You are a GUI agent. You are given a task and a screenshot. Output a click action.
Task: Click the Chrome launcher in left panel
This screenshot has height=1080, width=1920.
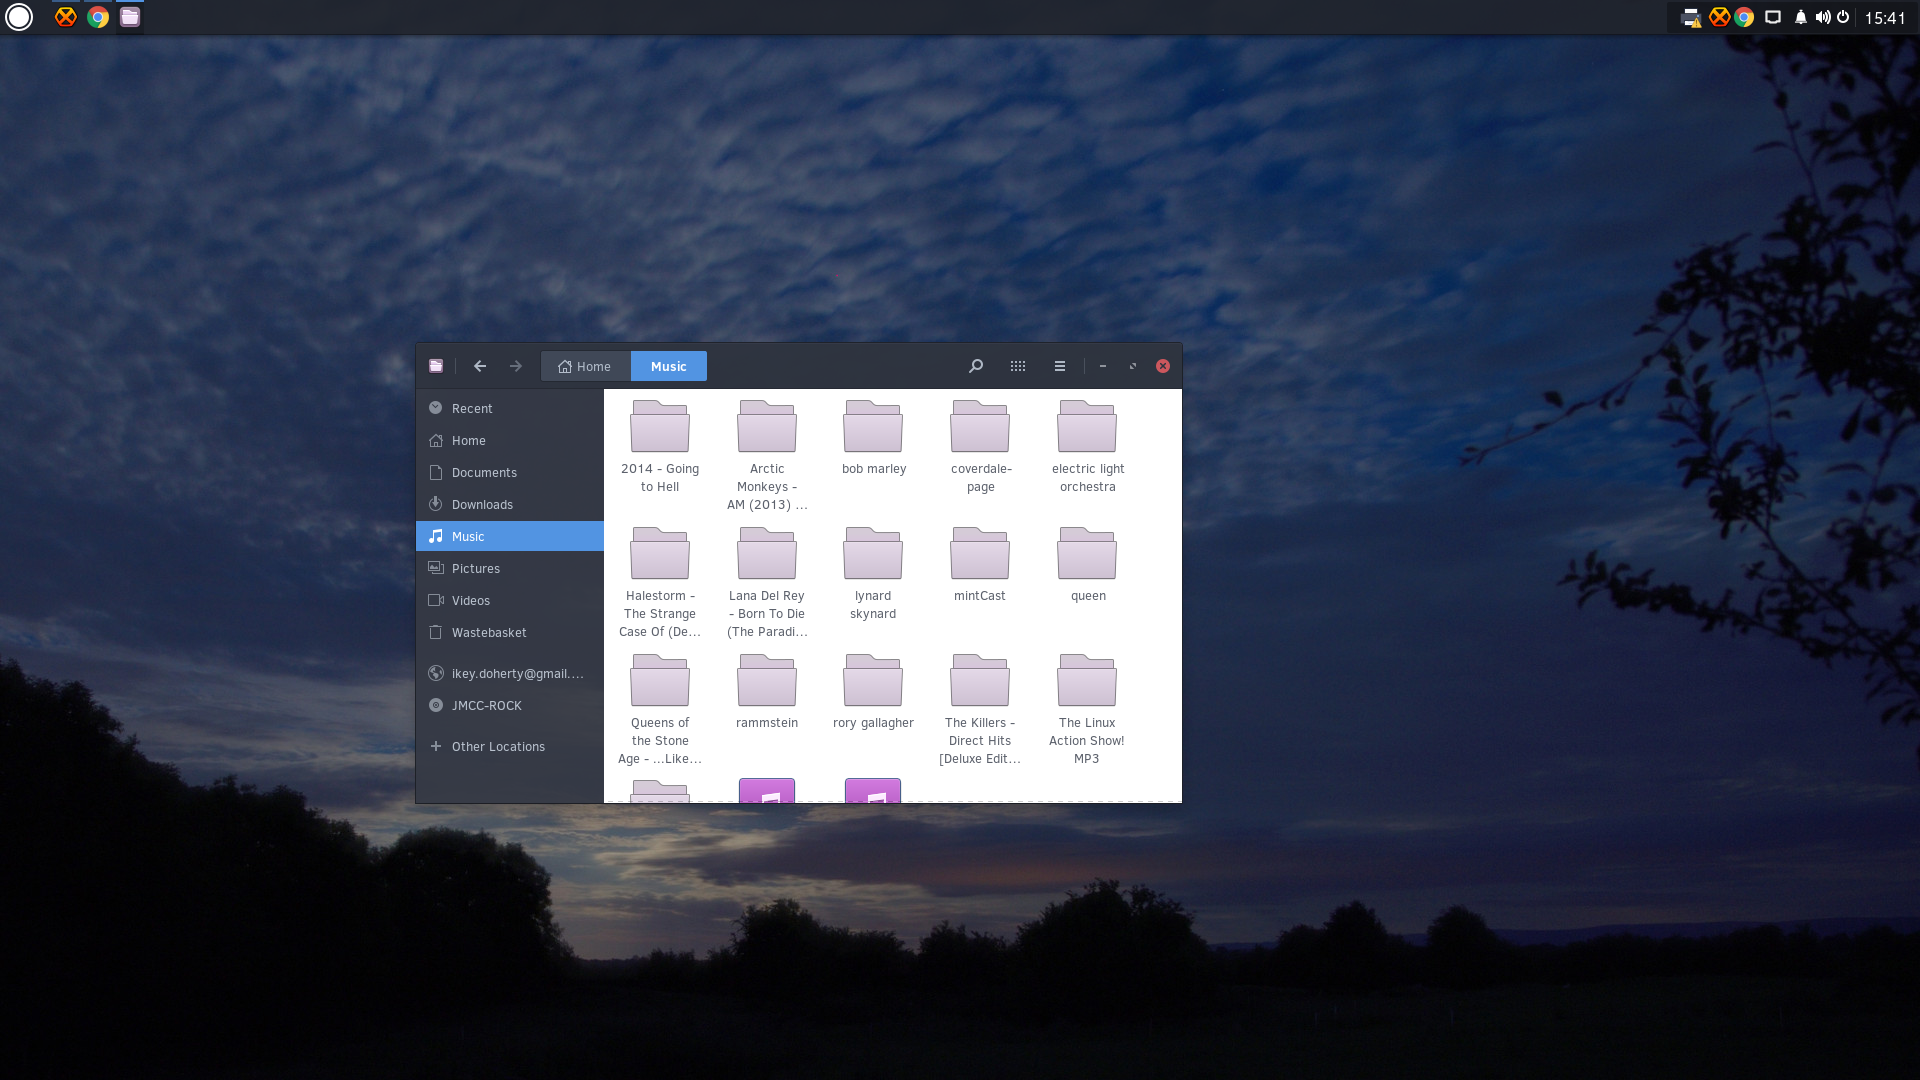click(98, 17)
